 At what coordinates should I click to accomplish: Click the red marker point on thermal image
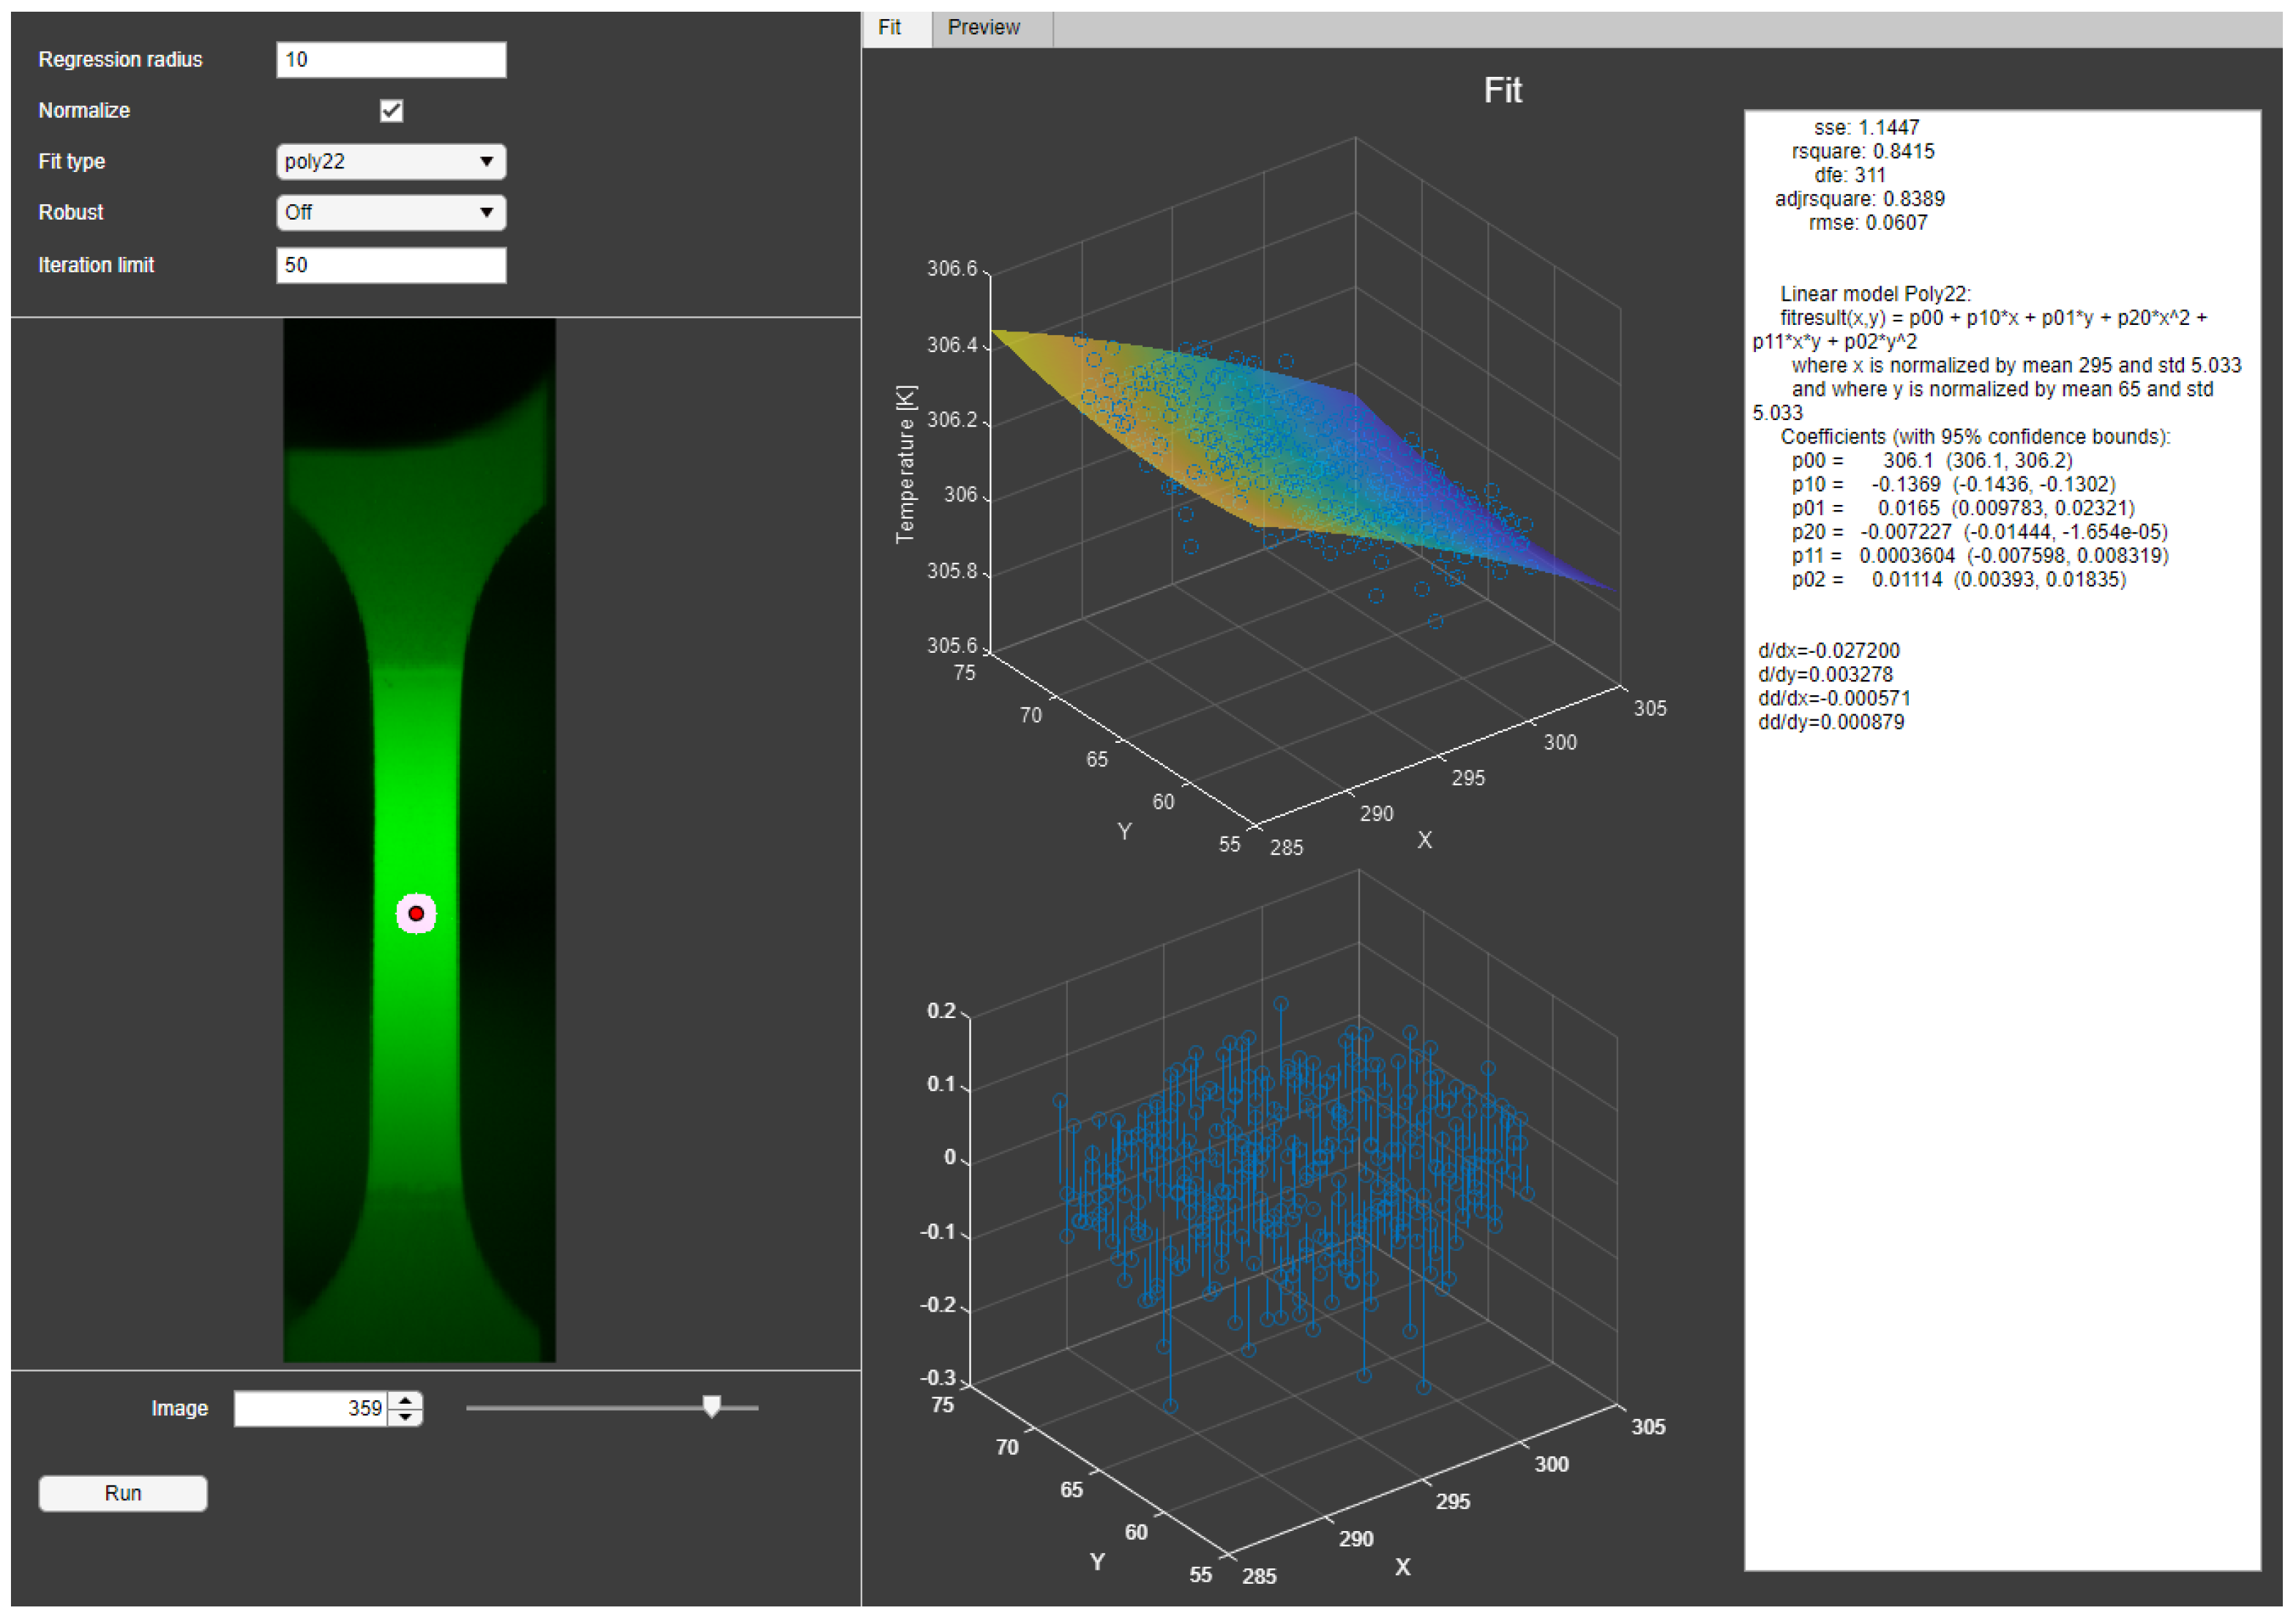[416, 913]
